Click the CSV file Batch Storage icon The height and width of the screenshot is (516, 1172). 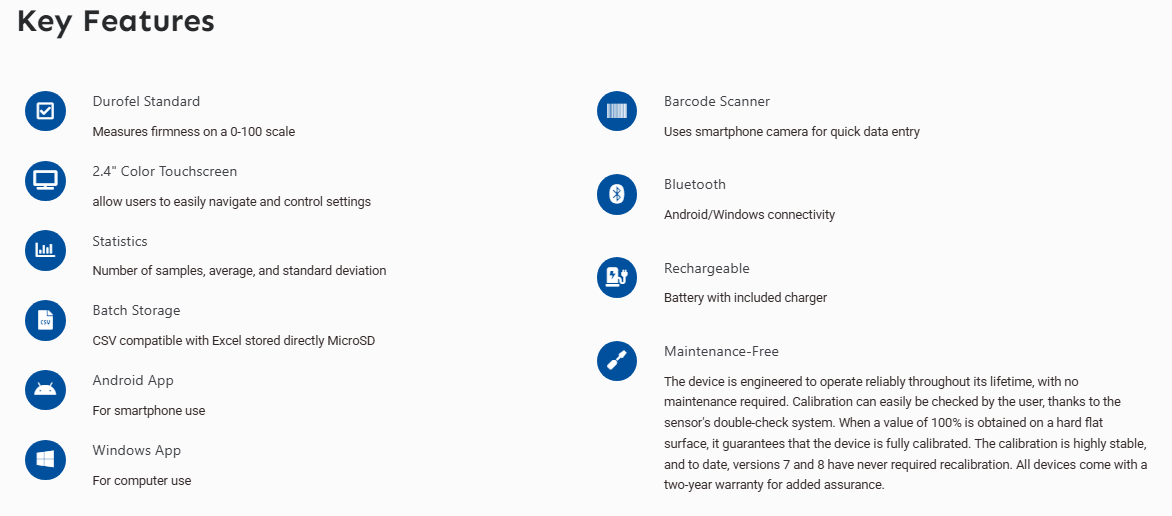[x=46, y=321]
